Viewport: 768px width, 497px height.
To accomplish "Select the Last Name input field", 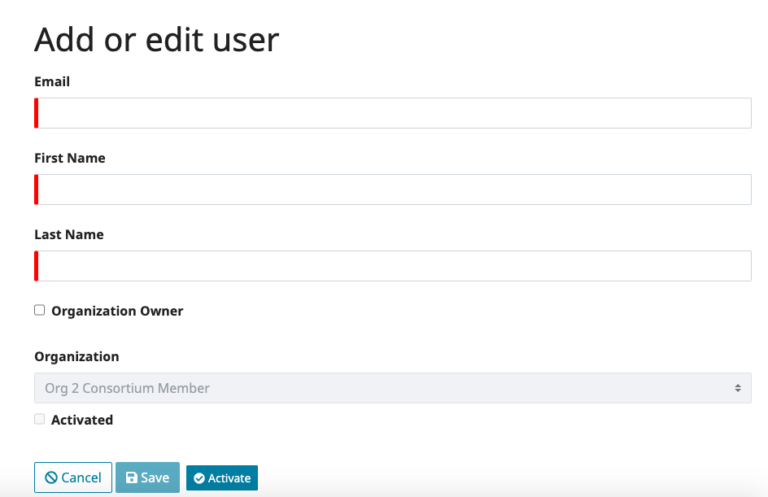I will coord(393,266).
